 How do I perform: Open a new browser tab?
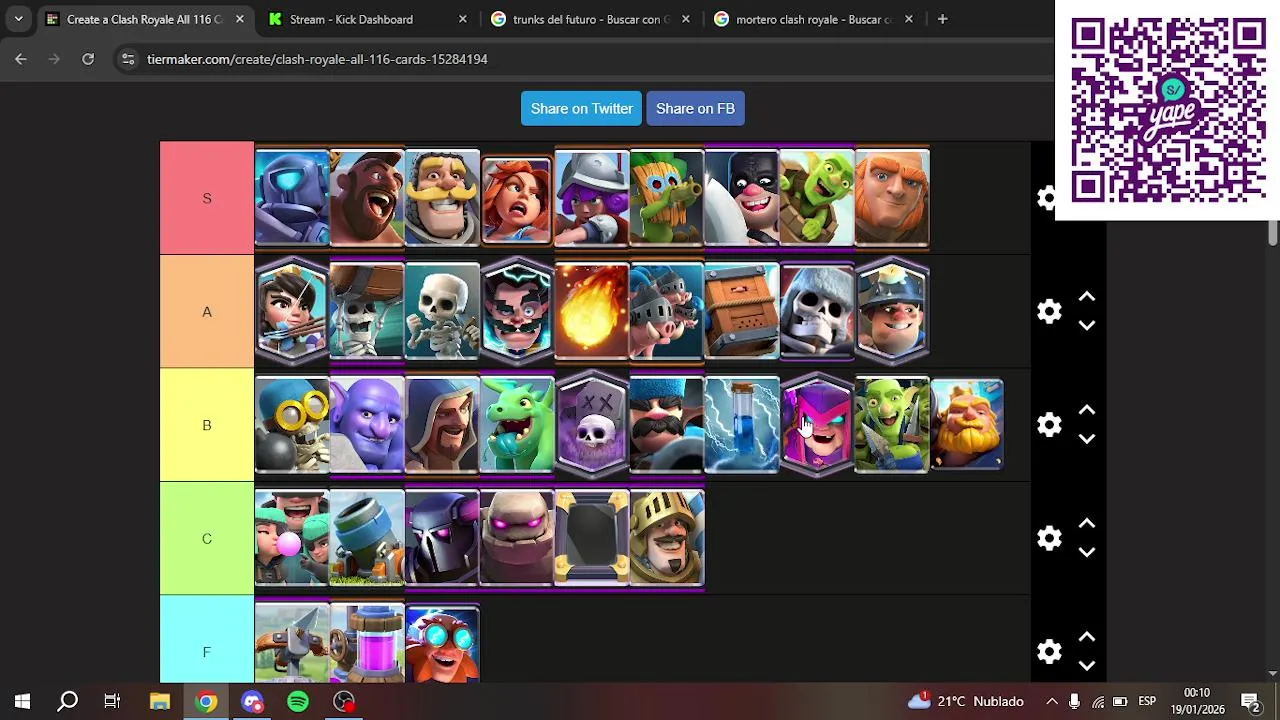tap(942, 19)
